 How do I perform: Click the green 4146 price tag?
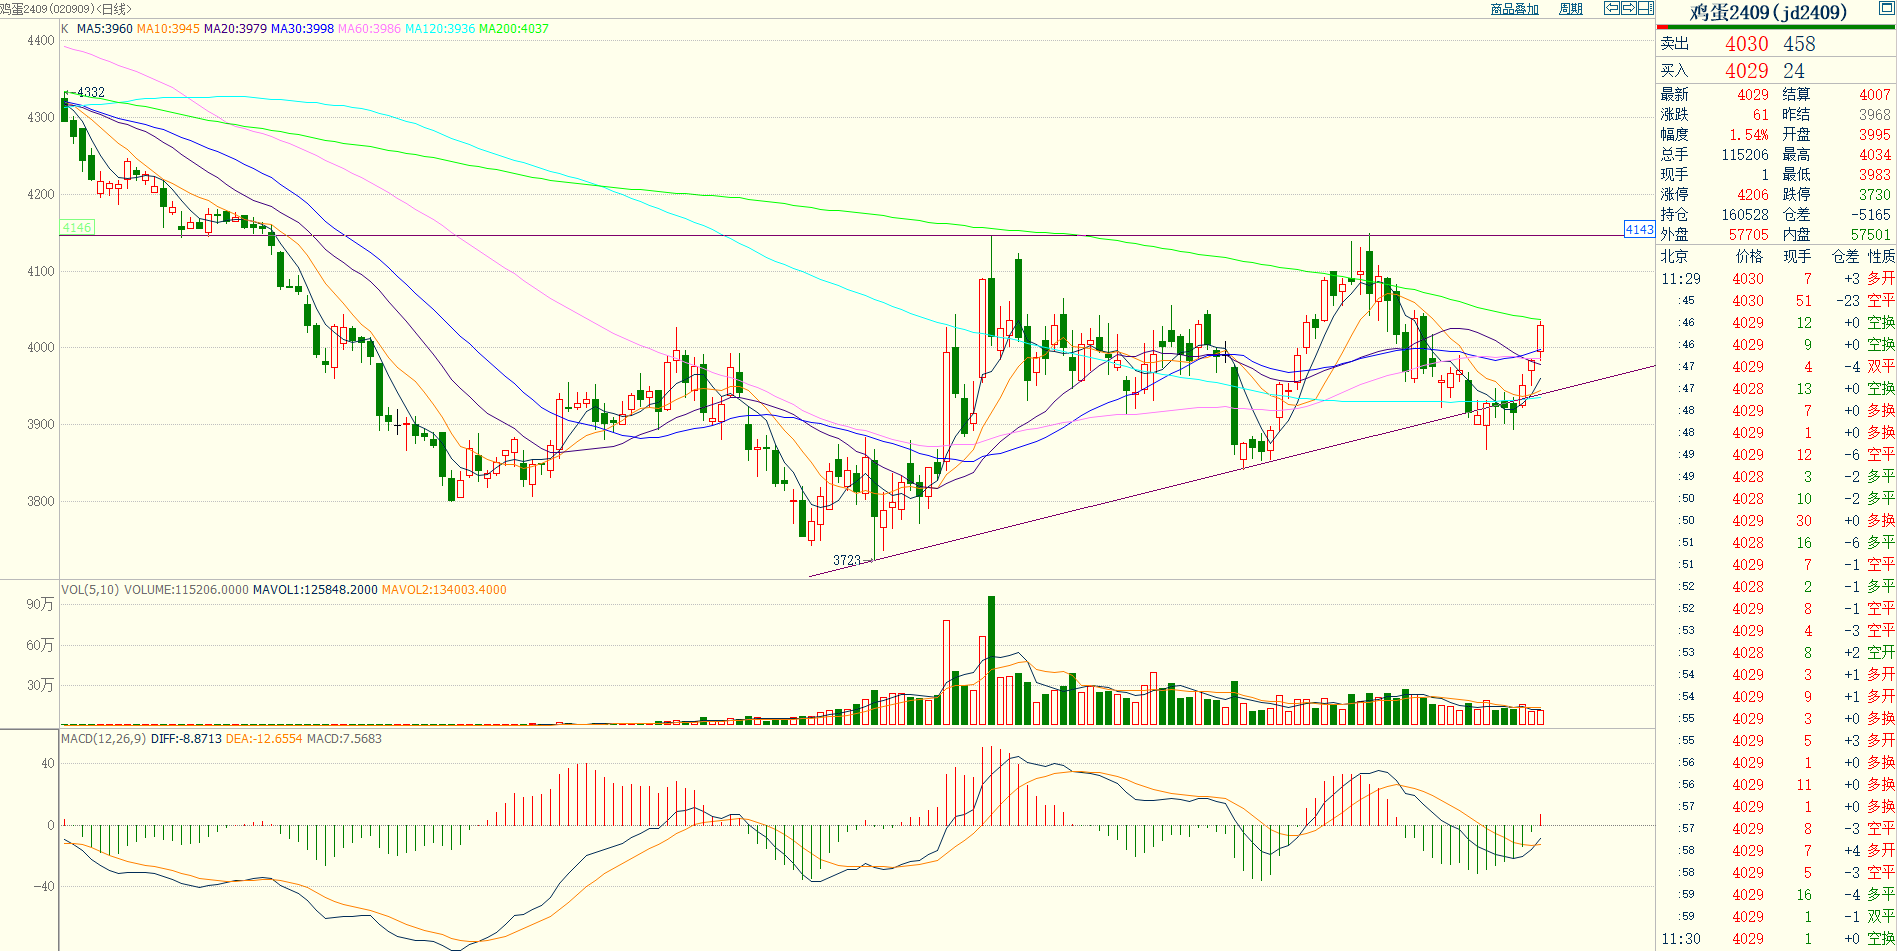click(77, 228)
